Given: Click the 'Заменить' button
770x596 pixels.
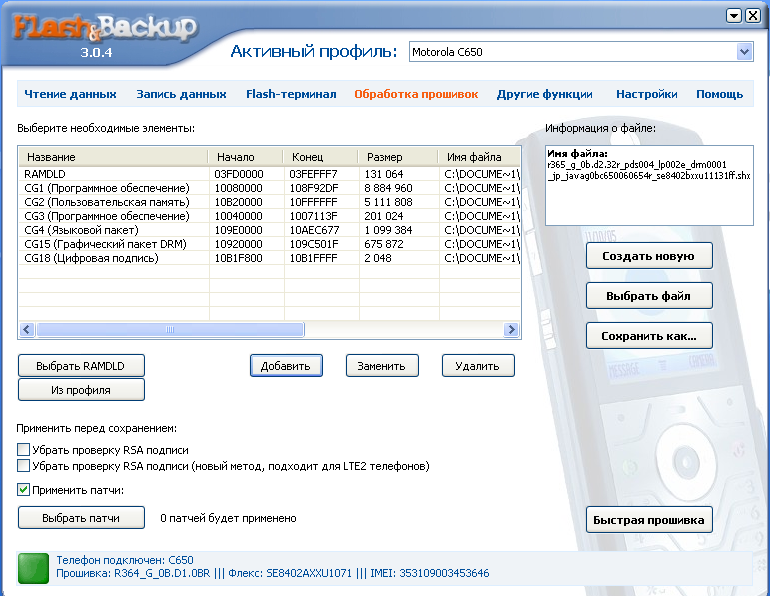Looking at the screenshot, I should (x=382, y=366).
